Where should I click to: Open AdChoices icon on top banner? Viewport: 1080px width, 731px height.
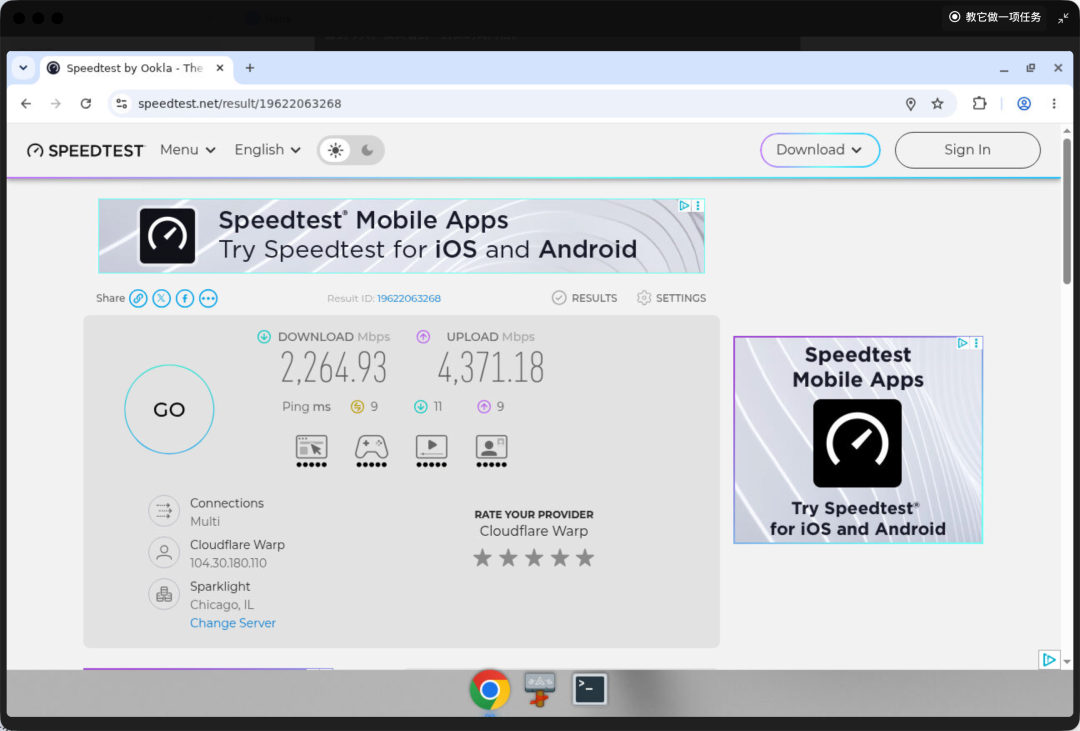(x=684, y=205)
